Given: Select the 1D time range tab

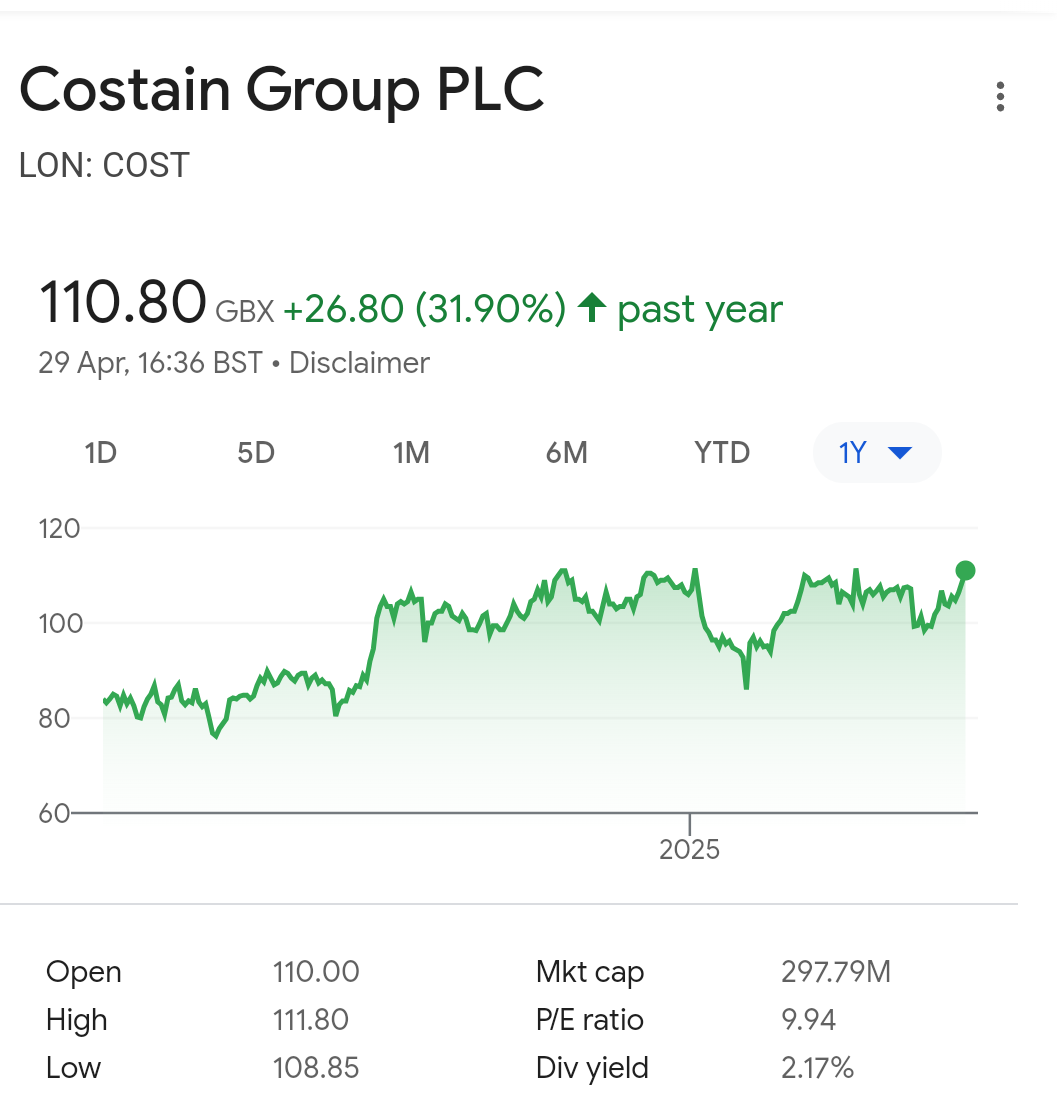Looking at the screenshot, I should tap(101, 452).
